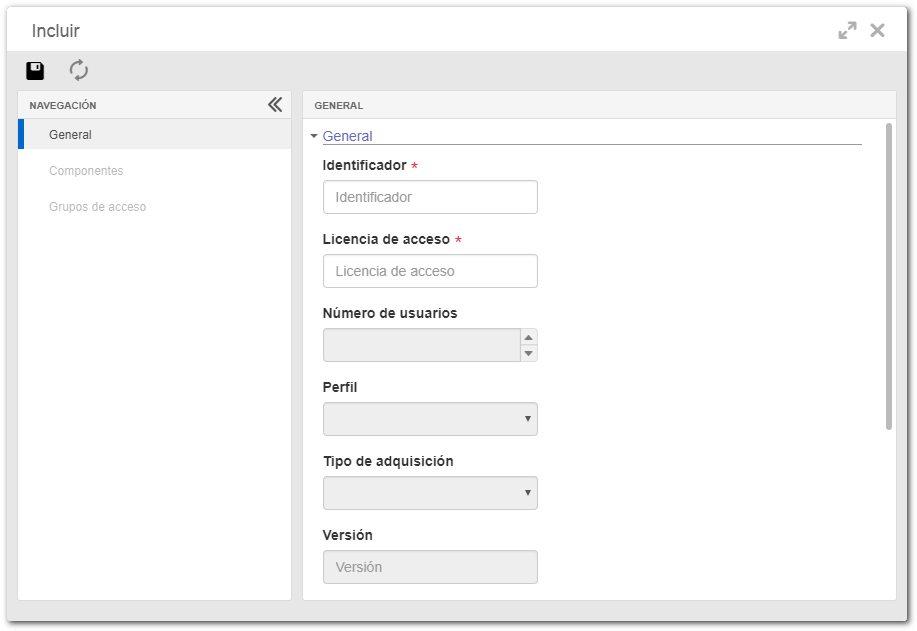The height and width of the screenshot is (631, 917).
Task: Click the Incluir dialog title
Action: pos(56,30)
